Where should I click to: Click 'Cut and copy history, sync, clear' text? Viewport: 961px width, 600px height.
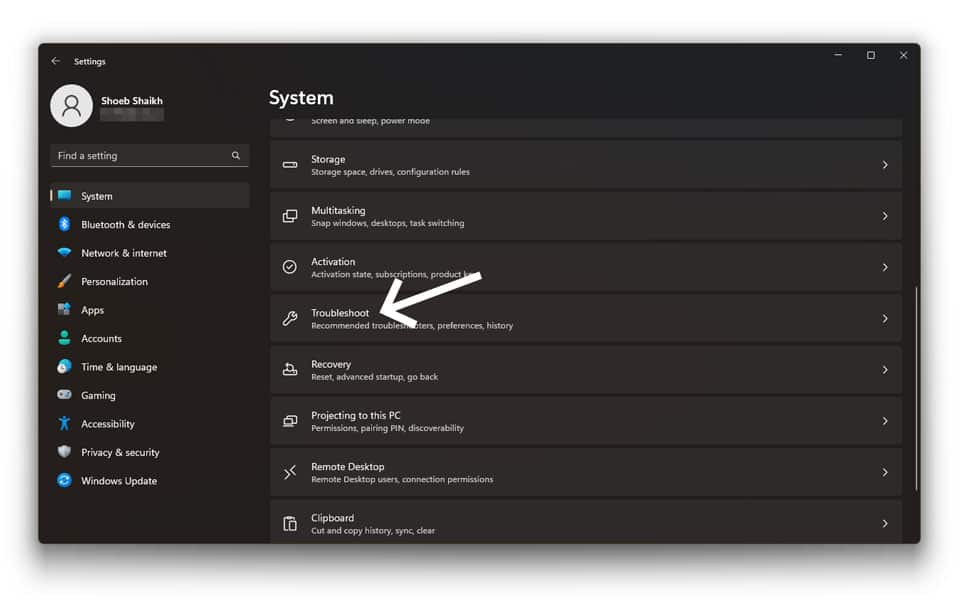point(373,531)
